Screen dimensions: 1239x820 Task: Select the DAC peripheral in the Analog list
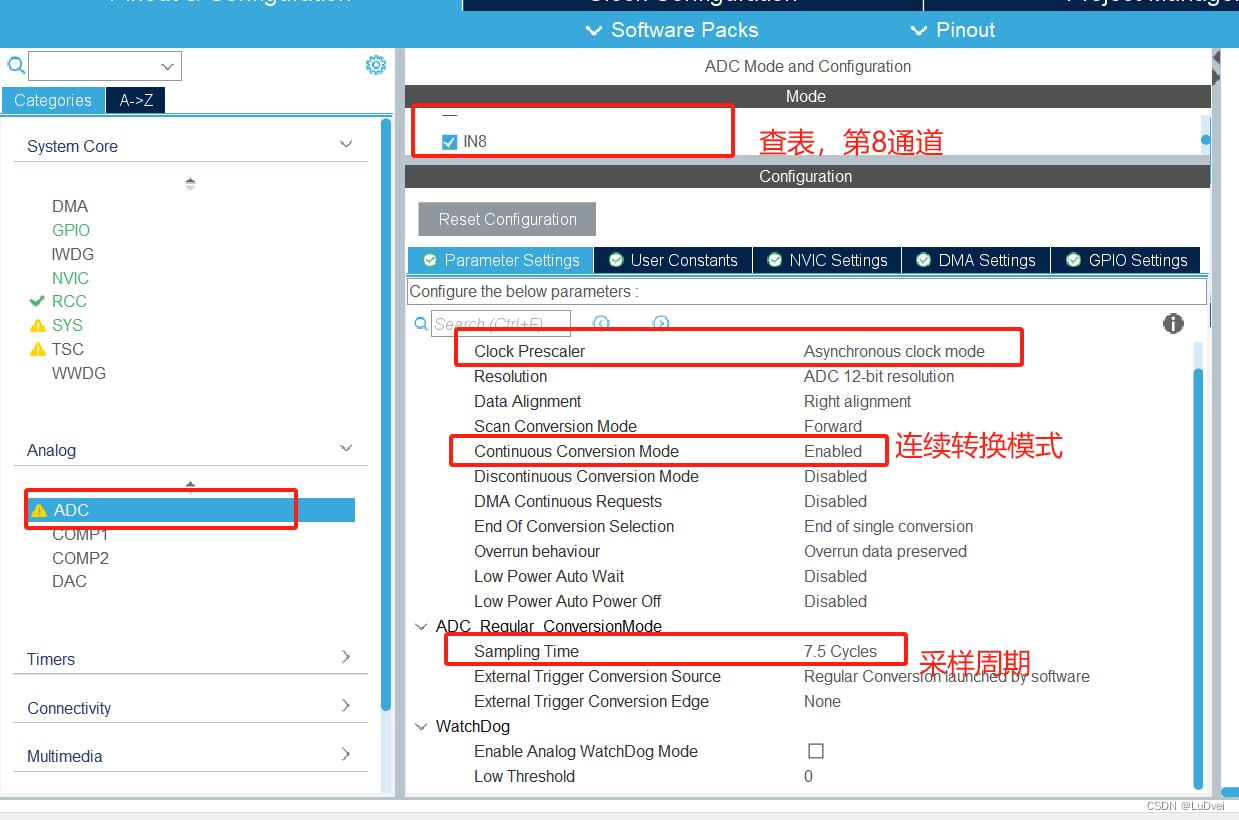click(69, 581)
